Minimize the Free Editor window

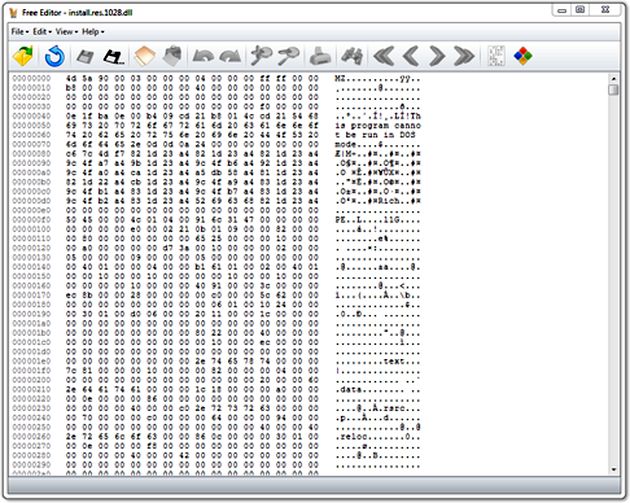point(562,10)
